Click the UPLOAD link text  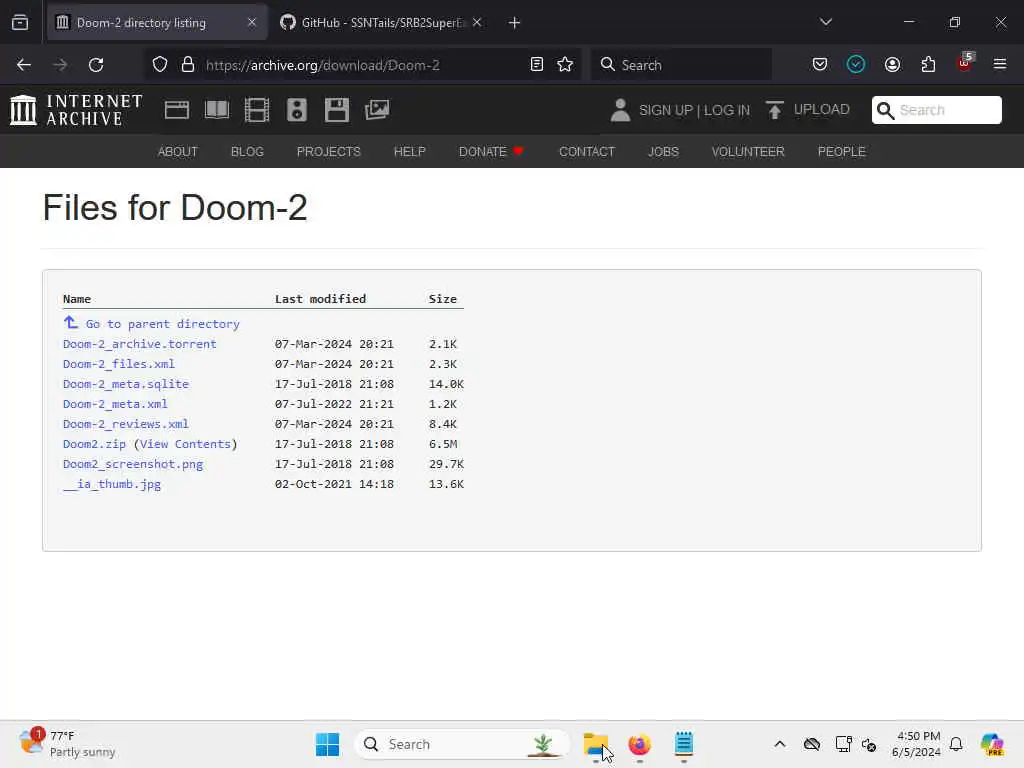pos(822,110)
